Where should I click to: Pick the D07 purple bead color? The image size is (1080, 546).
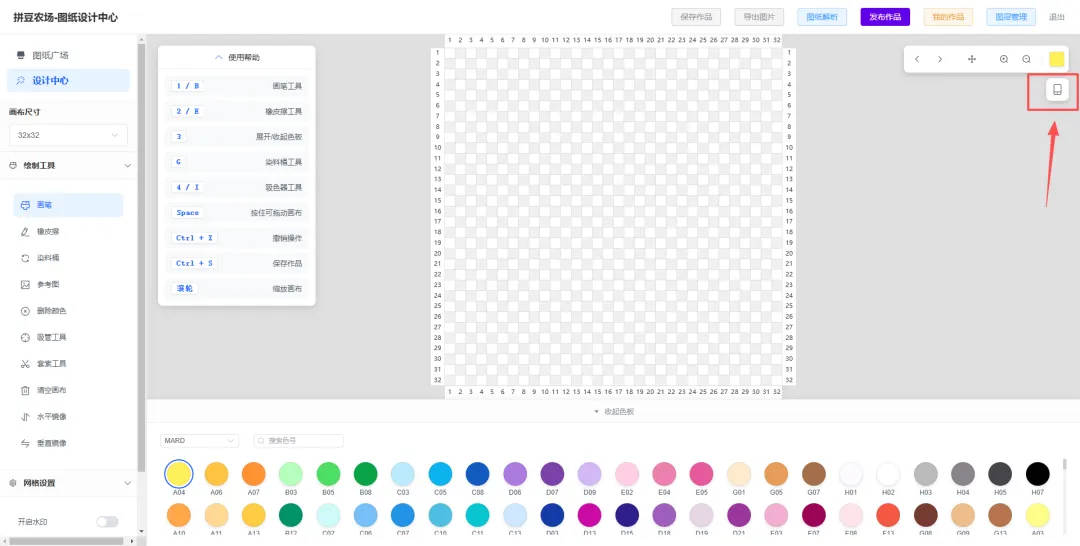[x=552, y=474]
